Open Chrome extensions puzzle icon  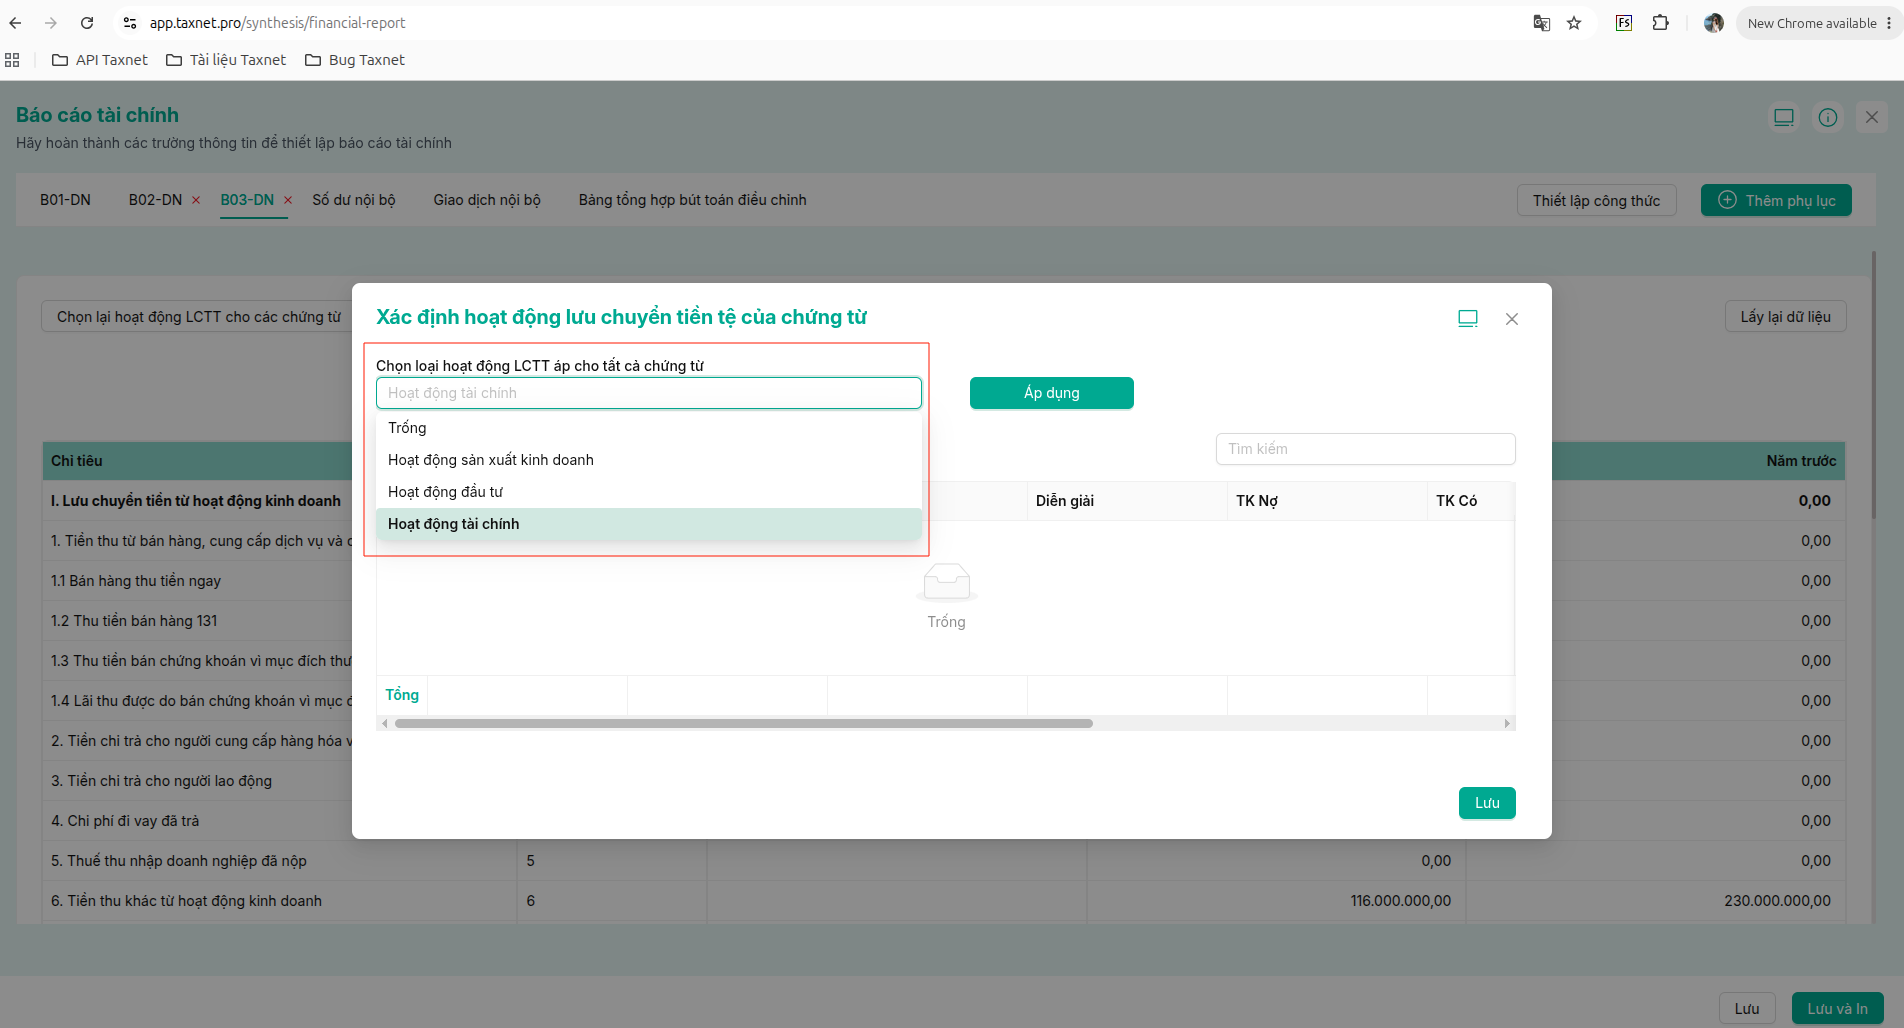pyautogui.click(x=1660, y=23)
